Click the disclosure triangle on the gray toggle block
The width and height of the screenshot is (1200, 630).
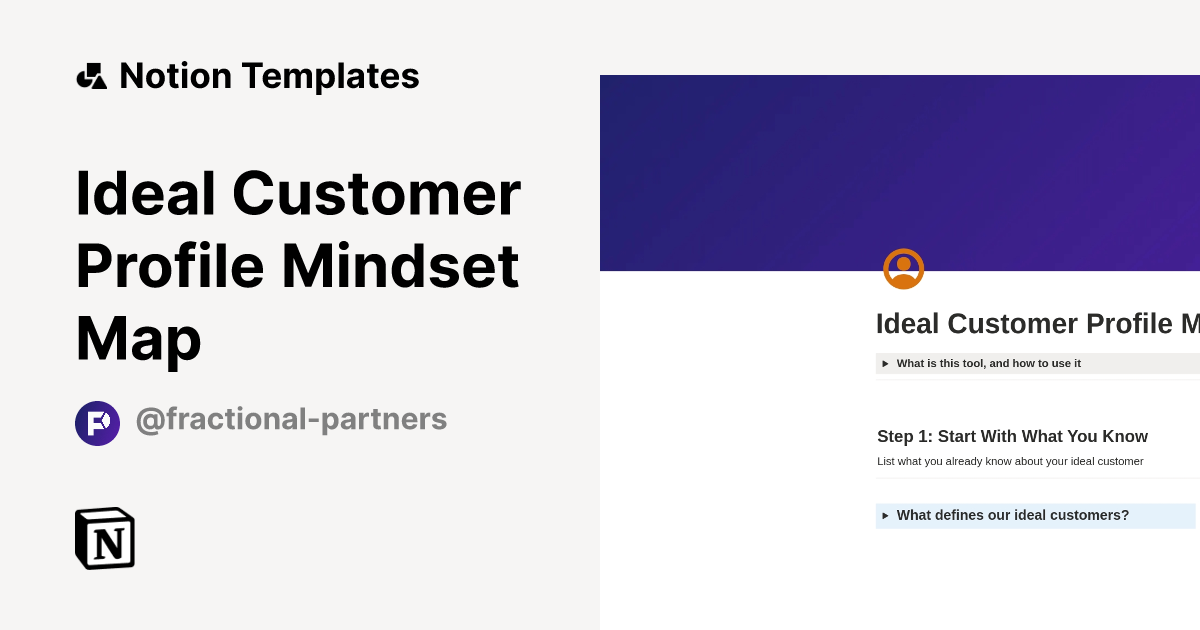(x=885, y=363)
